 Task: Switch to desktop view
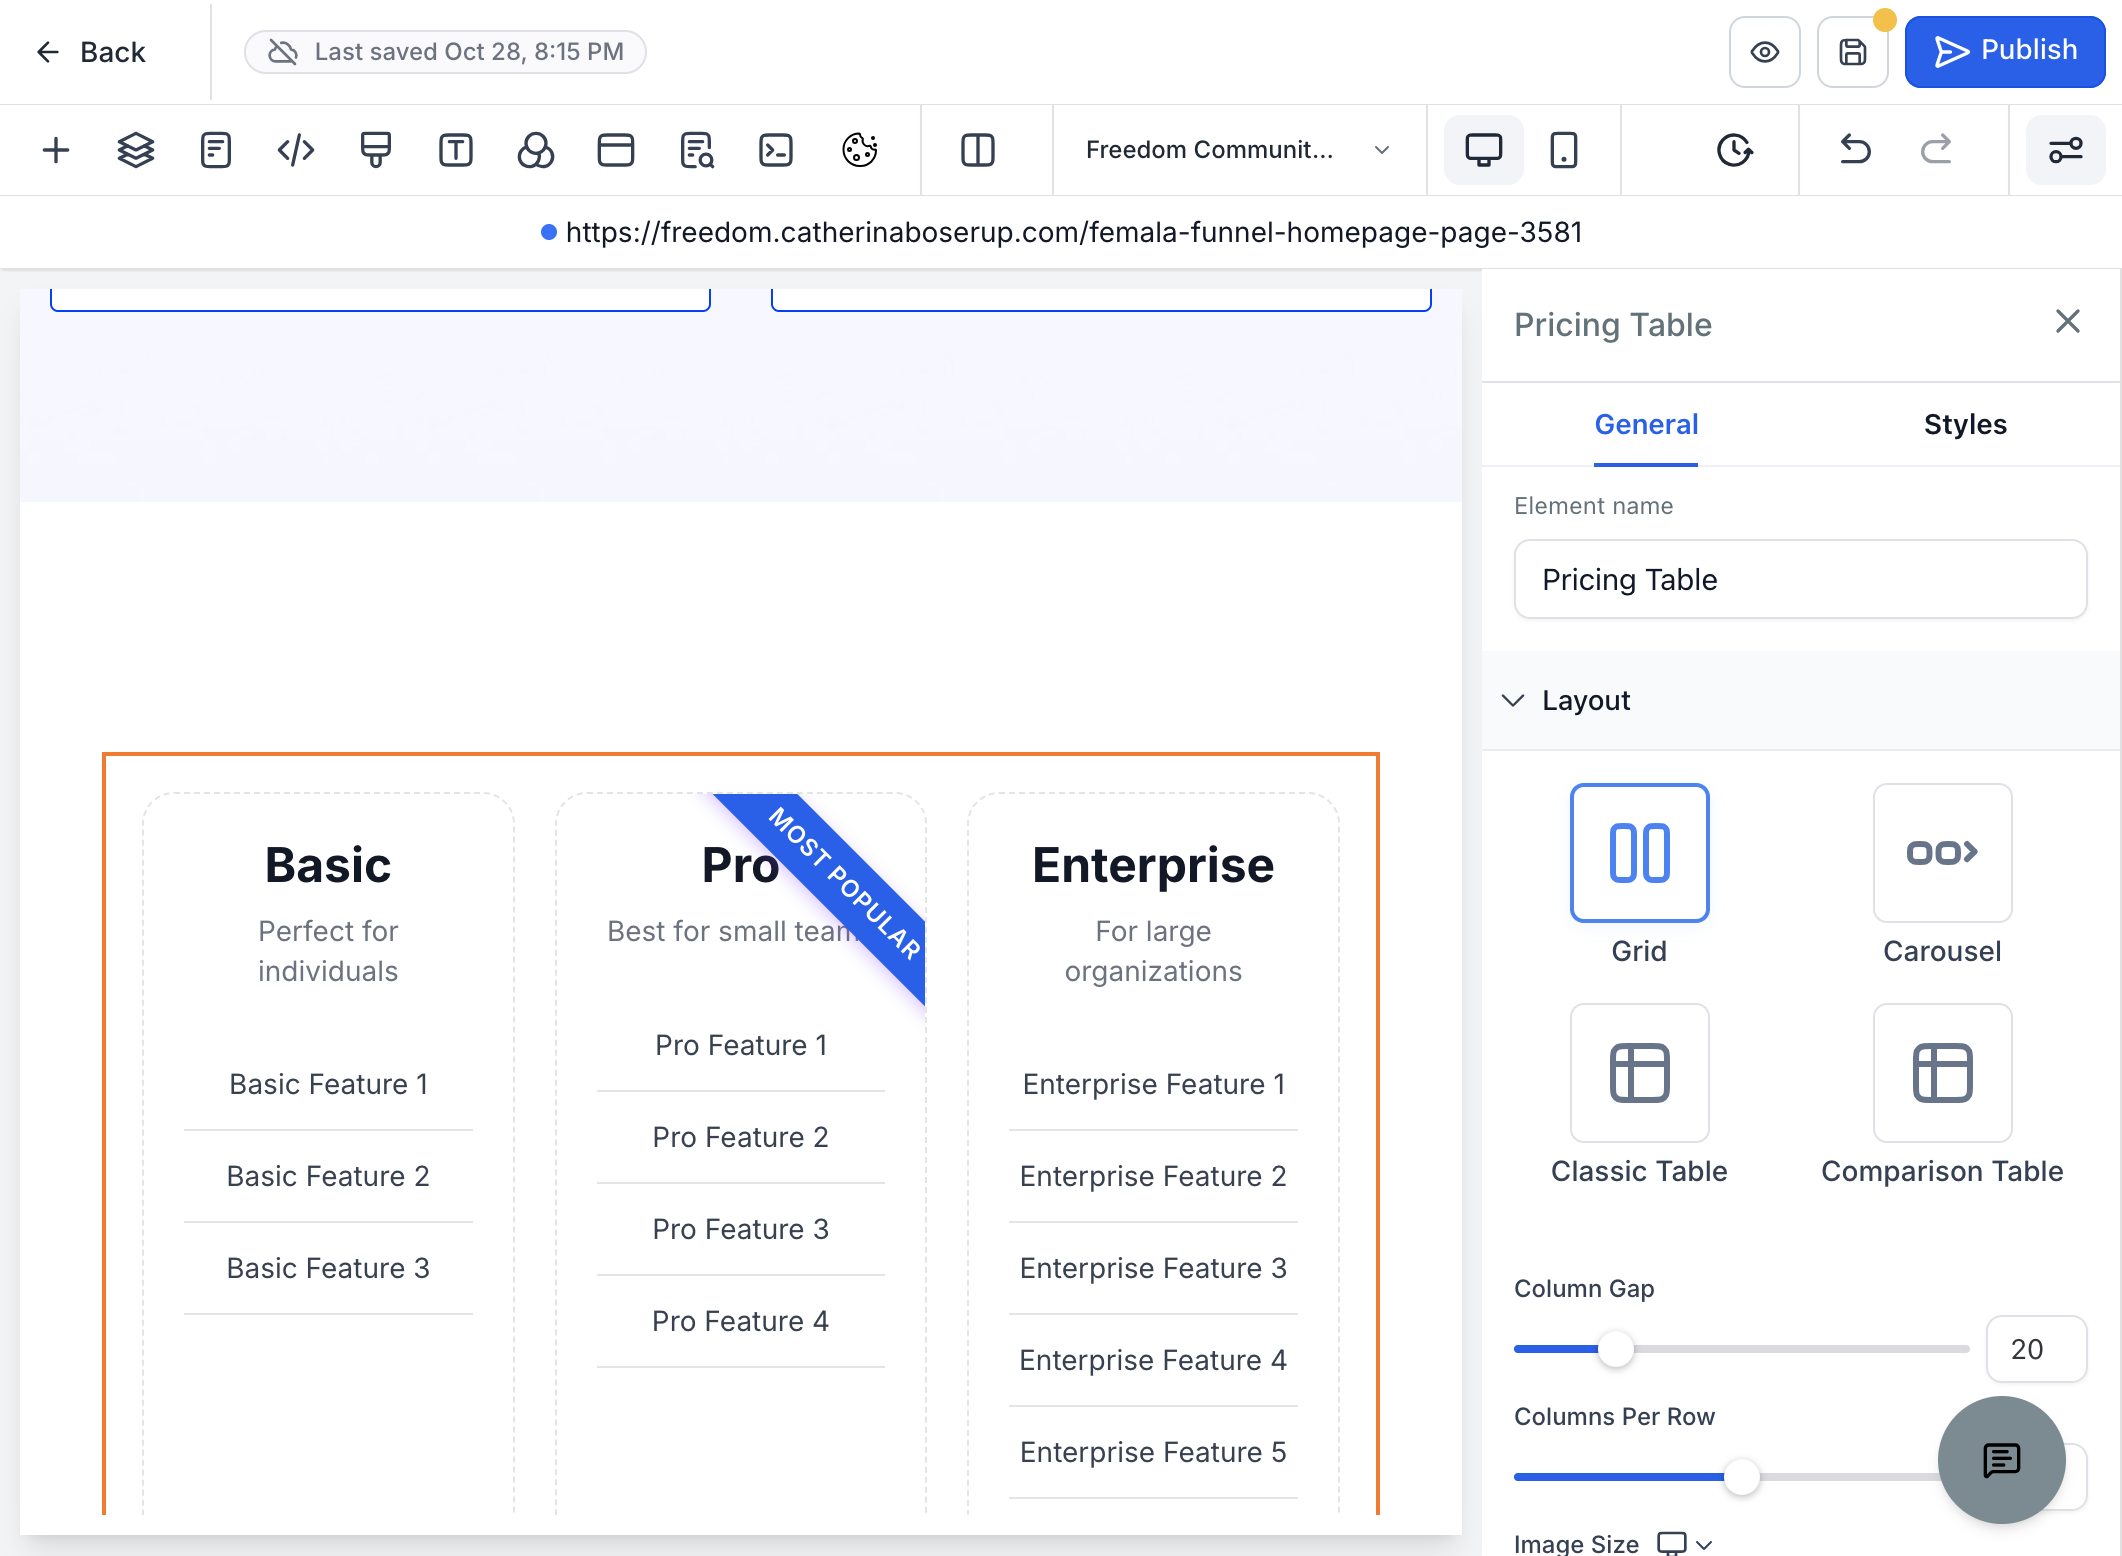(x=1484, y=150)
